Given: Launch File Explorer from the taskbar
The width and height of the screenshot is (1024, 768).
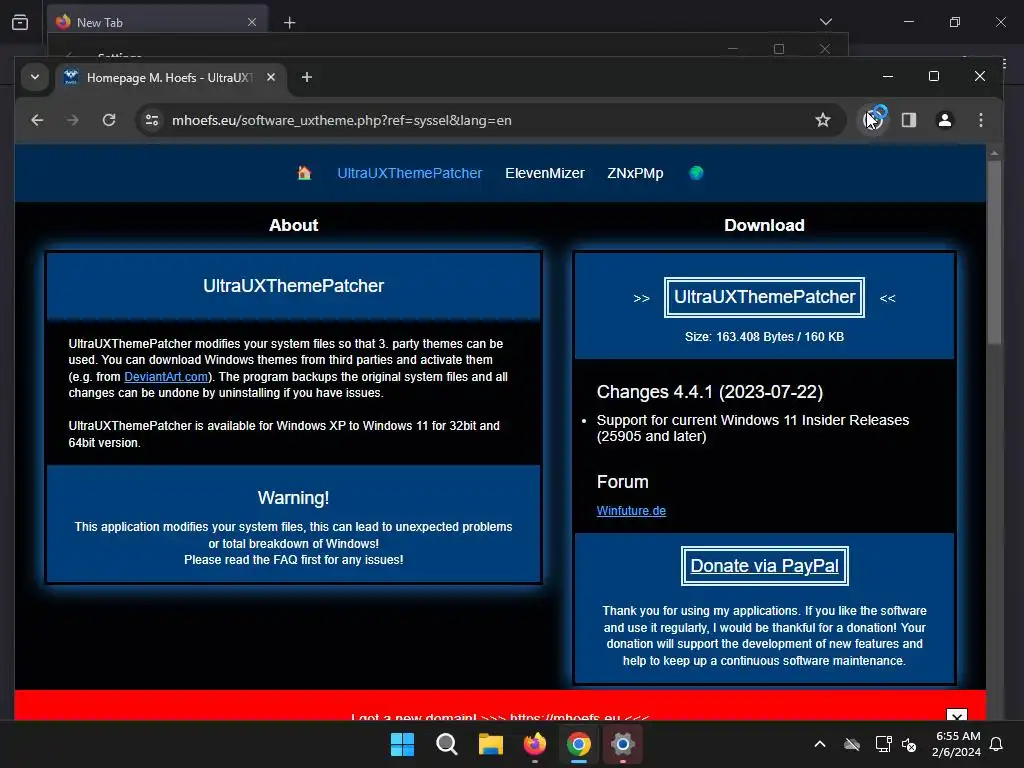Looking at the screenshot, I should 490,744.
